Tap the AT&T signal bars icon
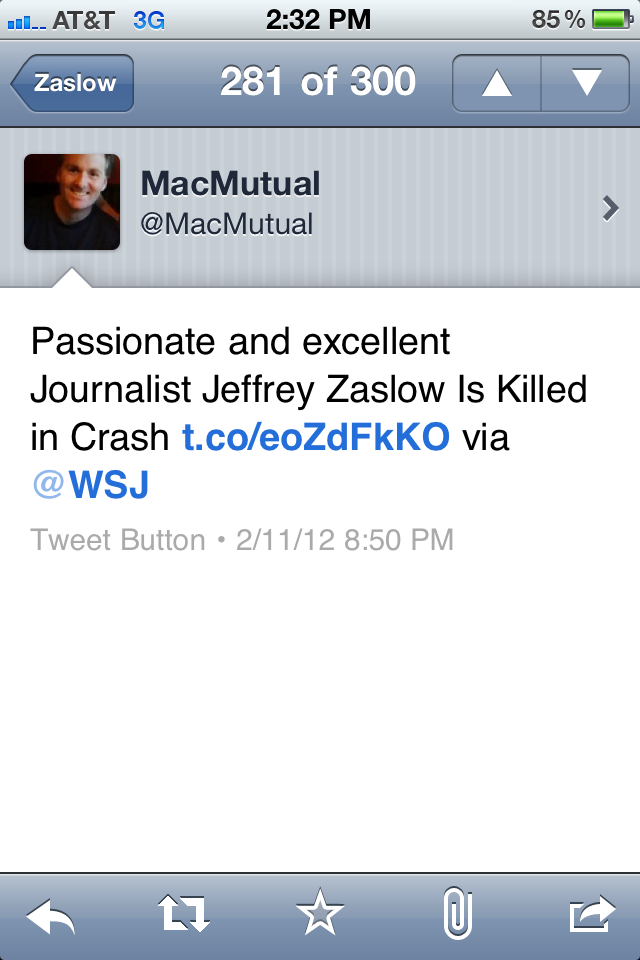This screenshot has width=640, height=960. (x=25, y=19)
